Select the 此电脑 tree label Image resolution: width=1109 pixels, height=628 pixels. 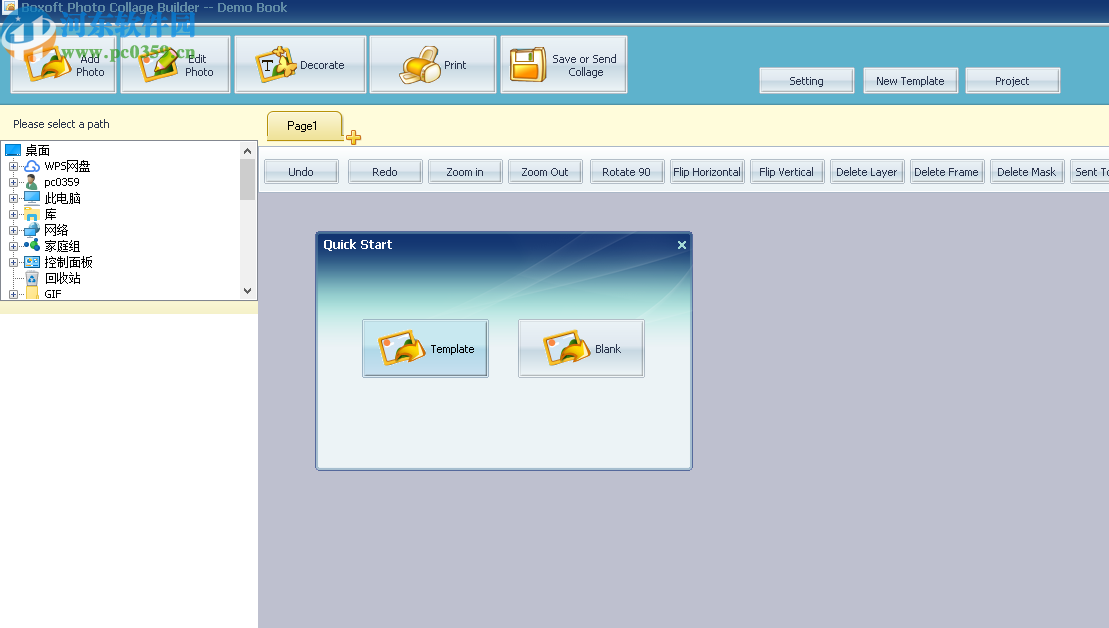(x=62, y=198)
